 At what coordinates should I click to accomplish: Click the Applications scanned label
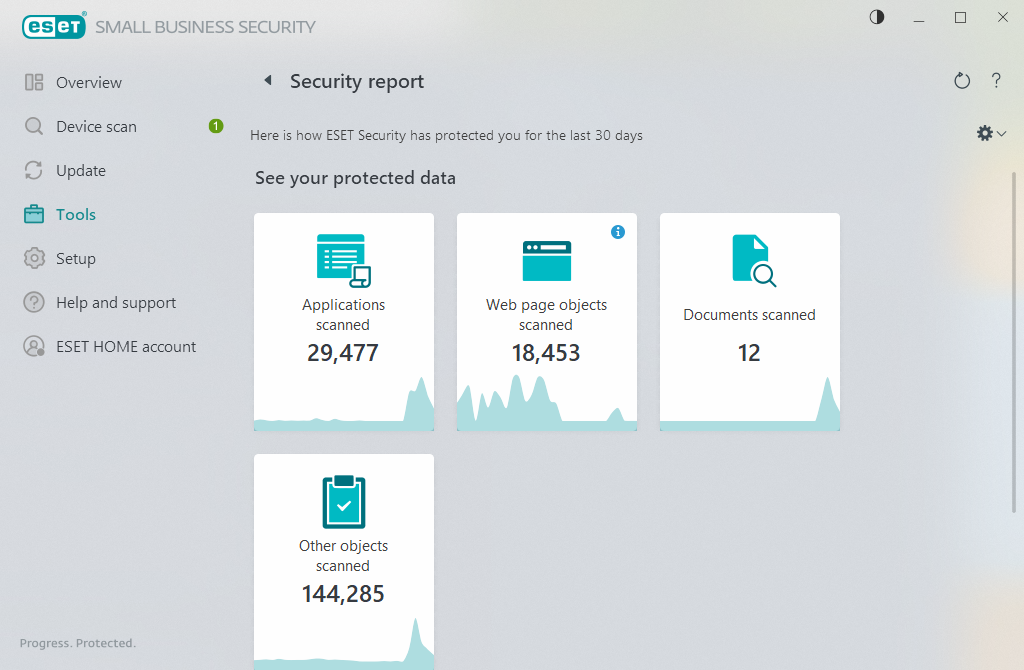343,315
